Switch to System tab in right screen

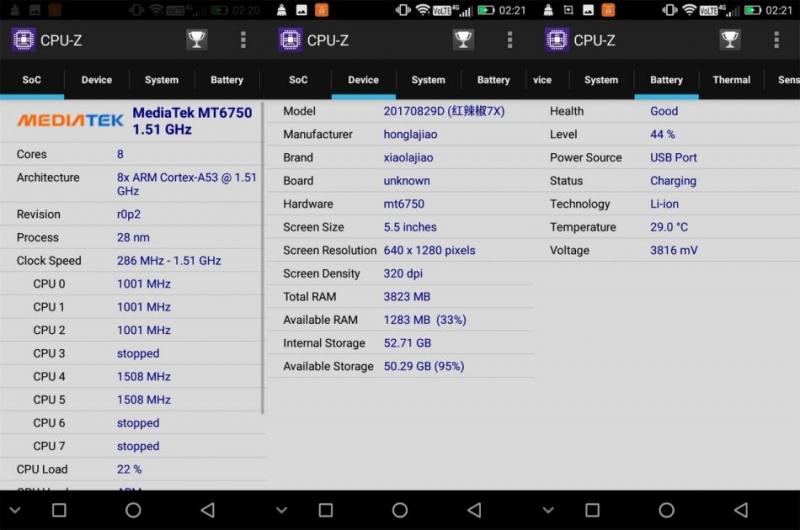(601, 80)
